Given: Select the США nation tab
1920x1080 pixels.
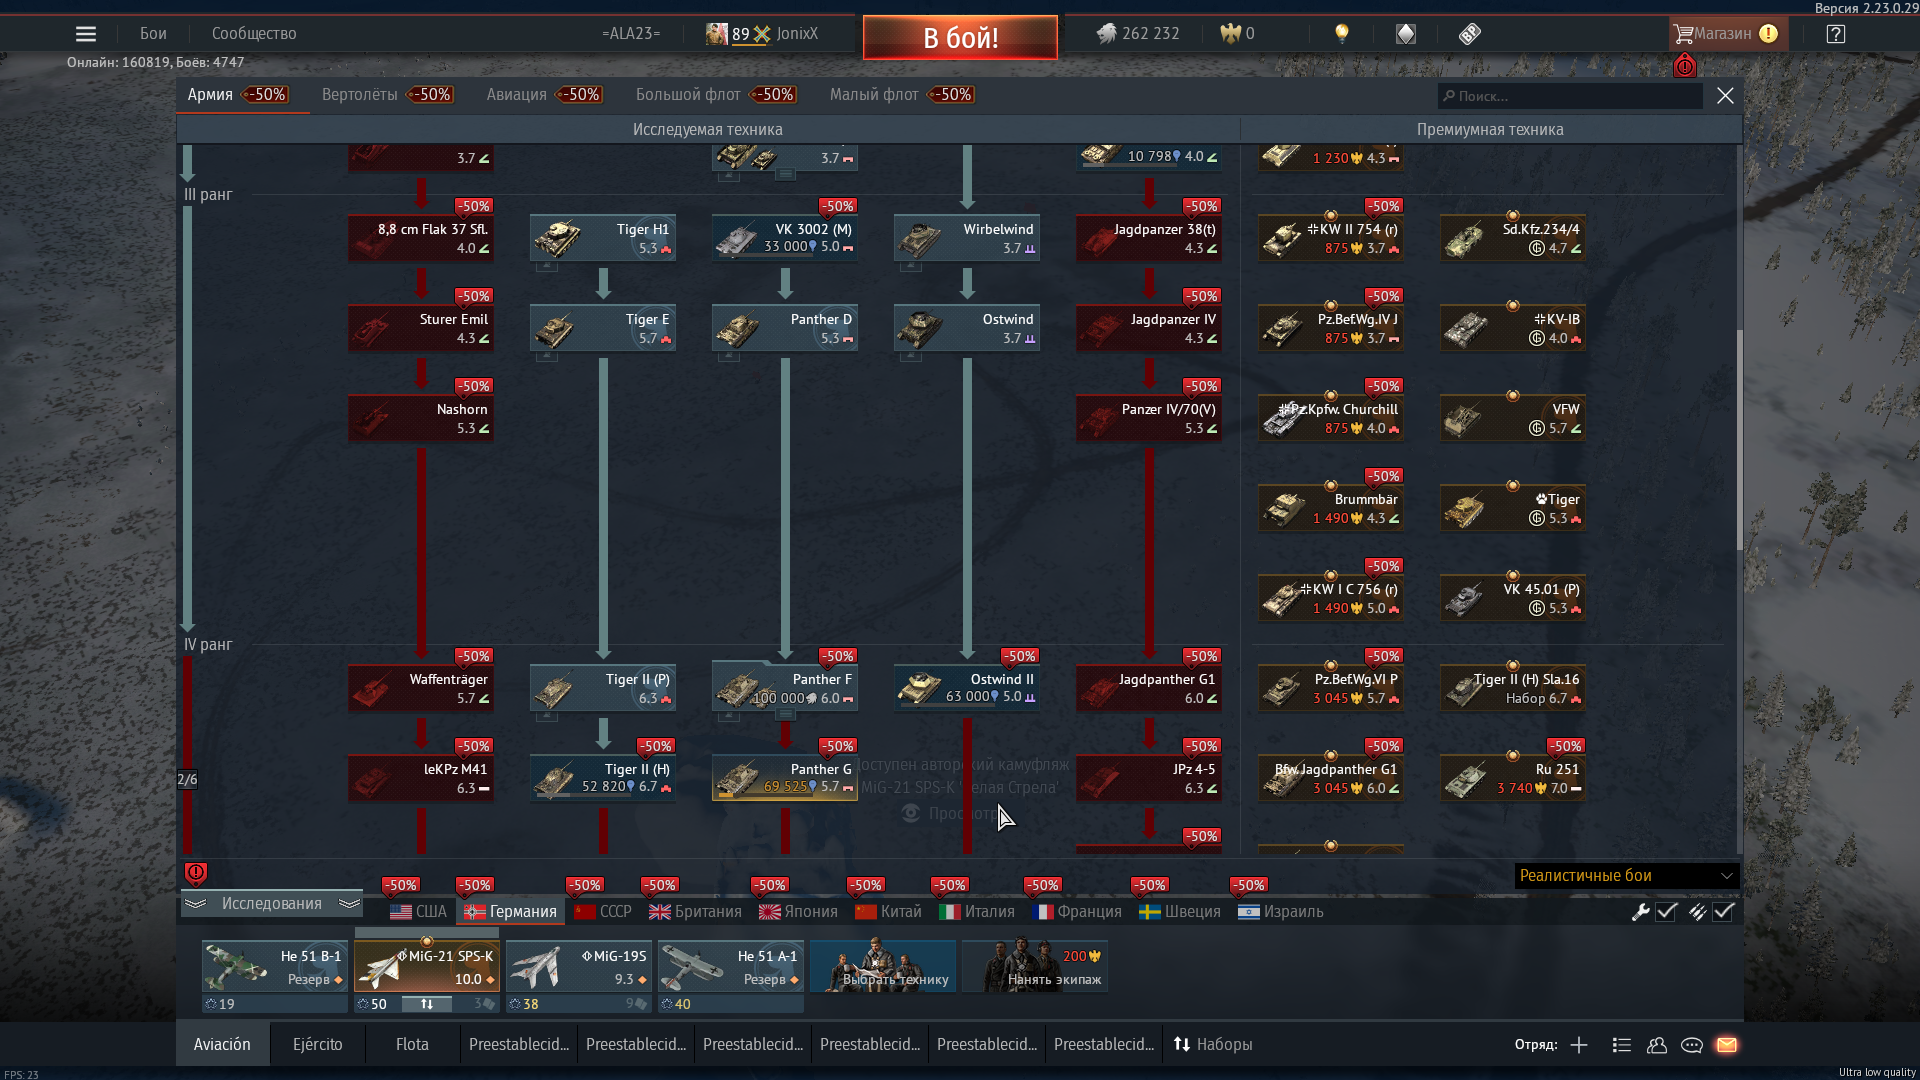Looking at the screenshot, I should [419, 912].
